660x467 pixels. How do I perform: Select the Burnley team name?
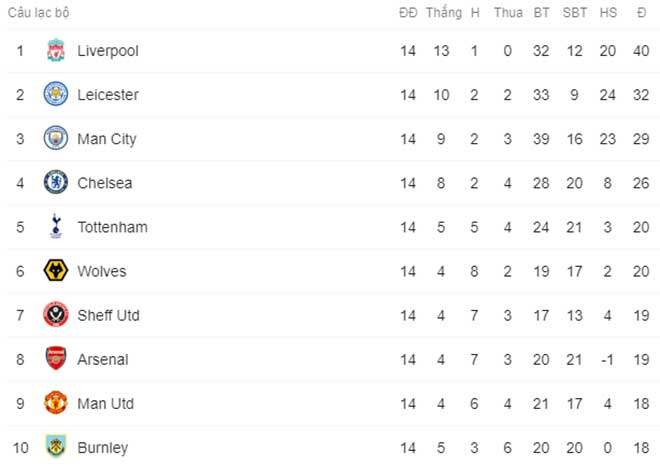coord(102,447)
